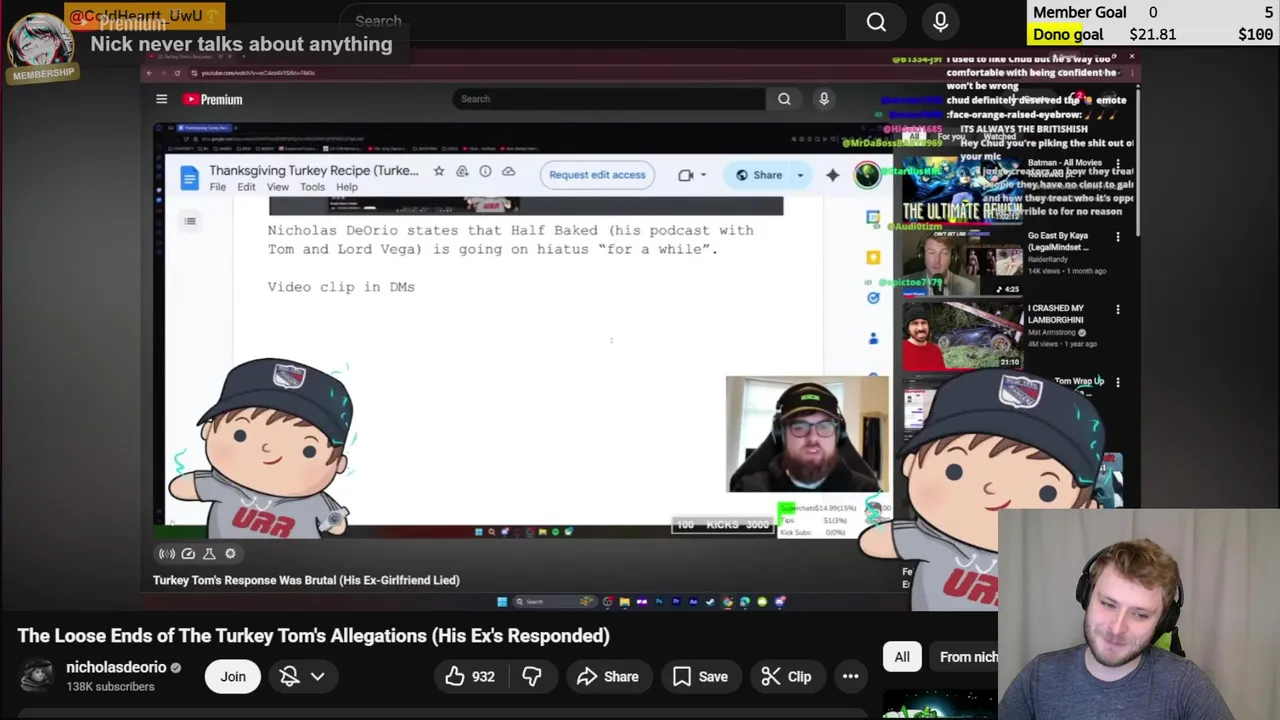Open the gear settings icon below player

tap(230, 553)
